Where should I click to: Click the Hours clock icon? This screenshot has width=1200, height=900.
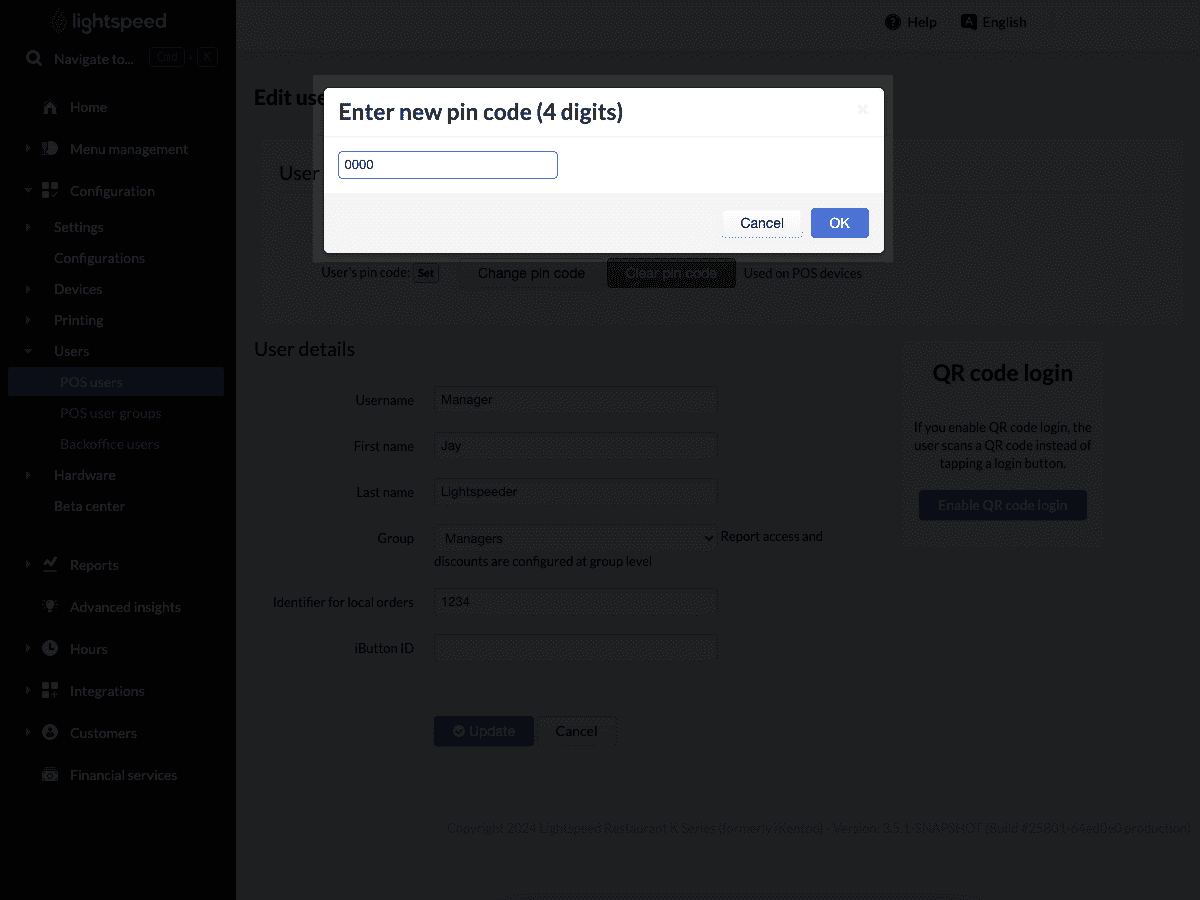pos(50,649)
